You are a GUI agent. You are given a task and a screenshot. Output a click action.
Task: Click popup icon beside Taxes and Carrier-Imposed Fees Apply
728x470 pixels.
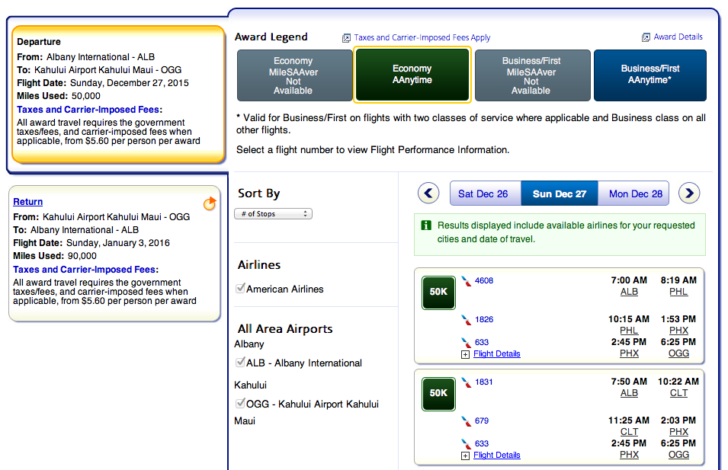(x=346, y=38)
